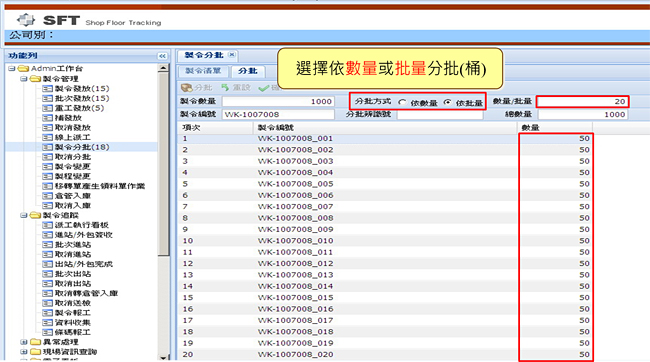Click the icon beside 派工執行看板

48,225
